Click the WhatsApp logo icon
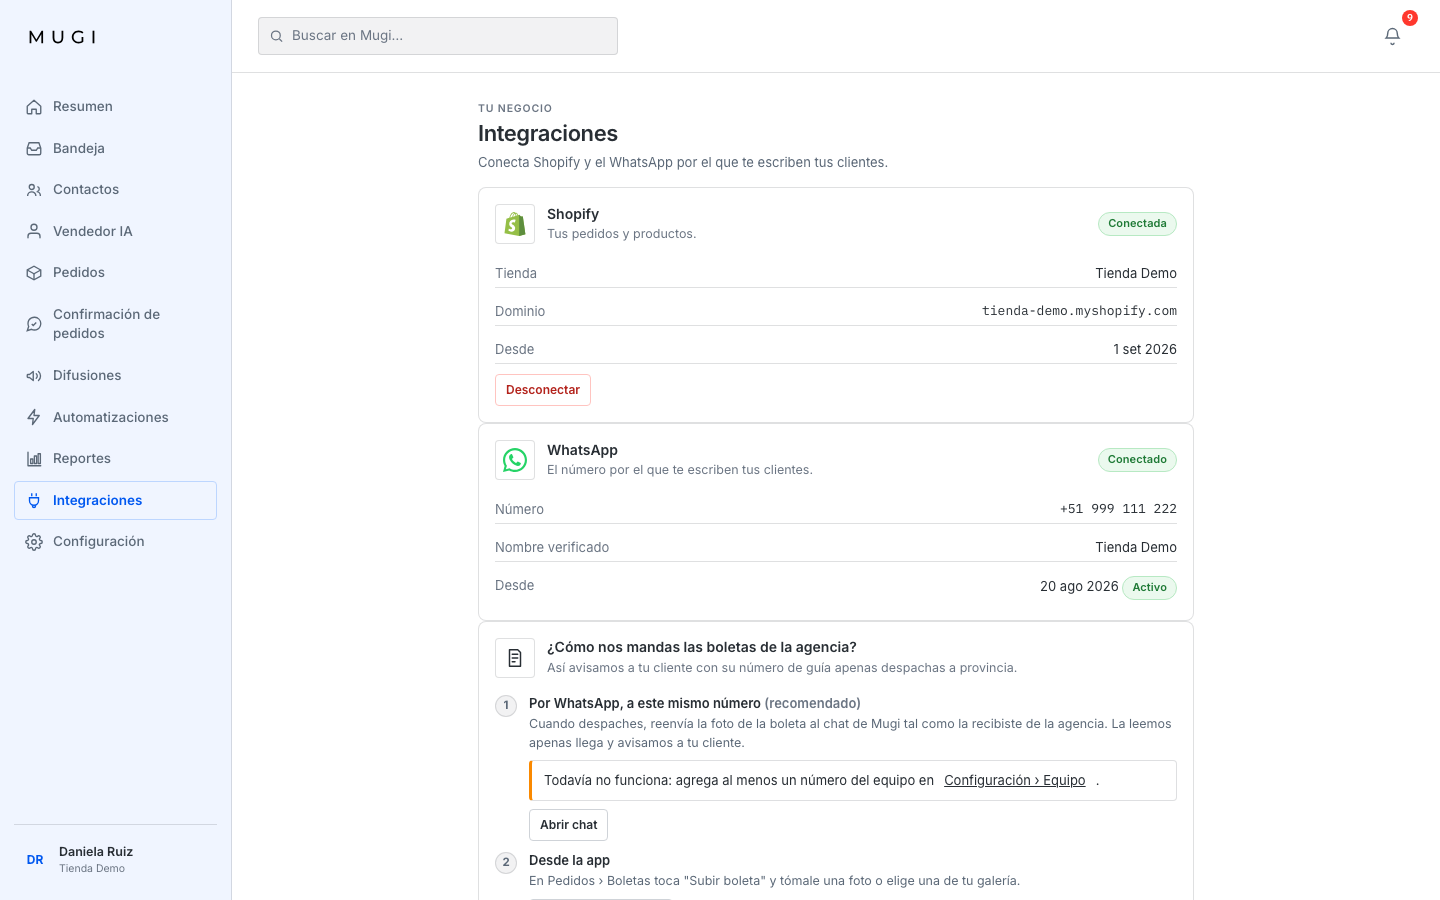The width and height of the screenshot is (1440, 900). tap(515, 460)
